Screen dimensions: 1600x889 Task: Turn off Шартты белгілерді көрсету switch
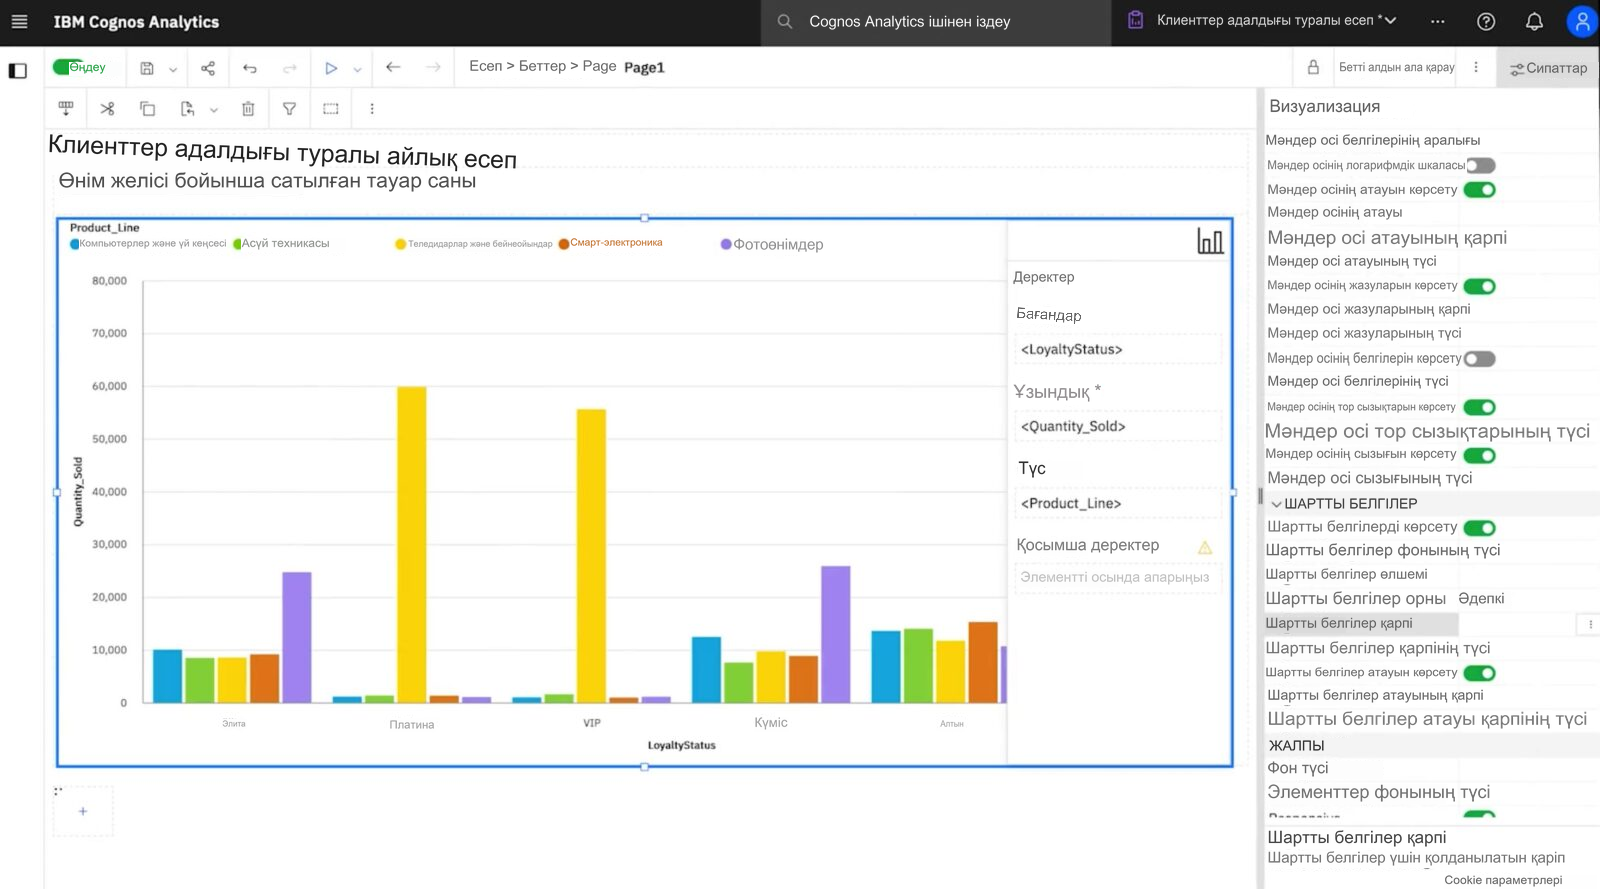(1480, 527)
